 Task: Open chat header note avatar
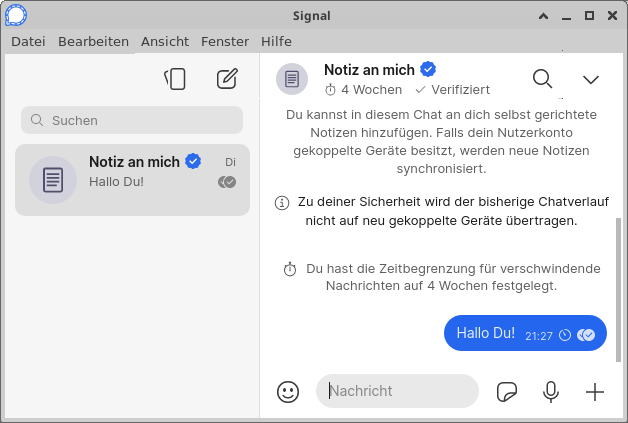pos(292,79)
